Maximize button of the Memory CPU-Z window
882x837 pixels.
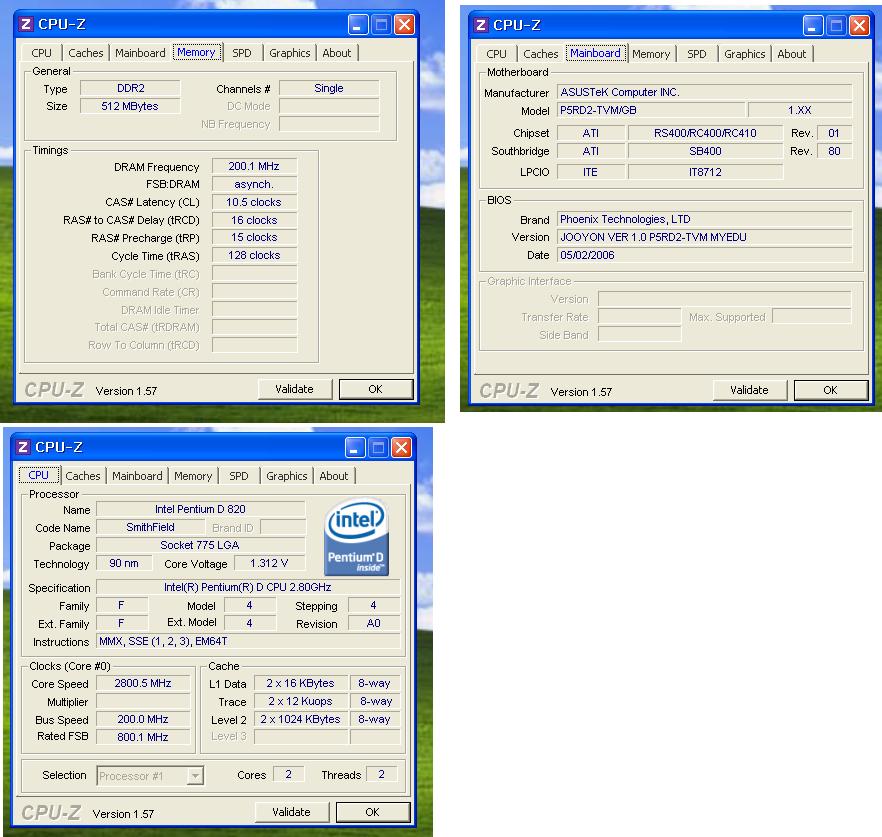point(381,25)
